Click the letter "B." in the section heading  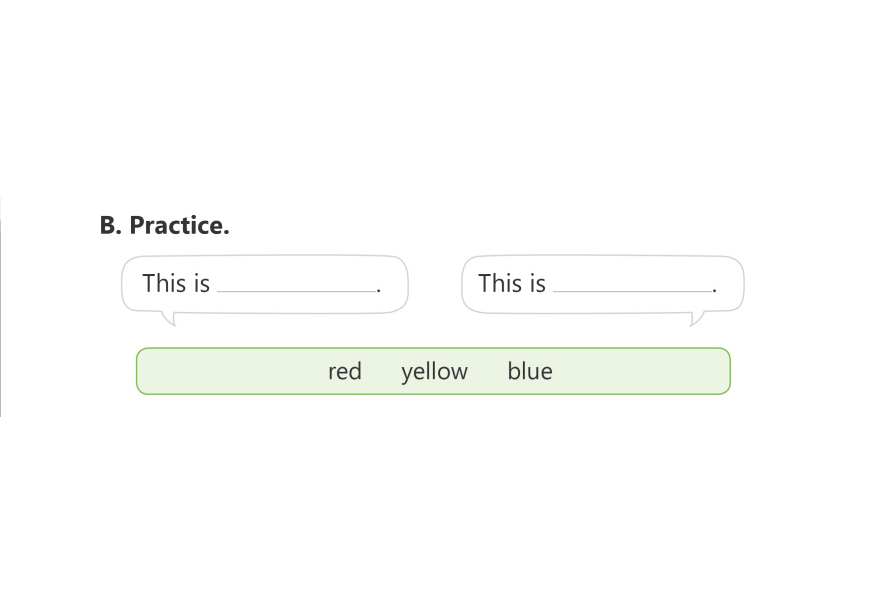point(110,226)
